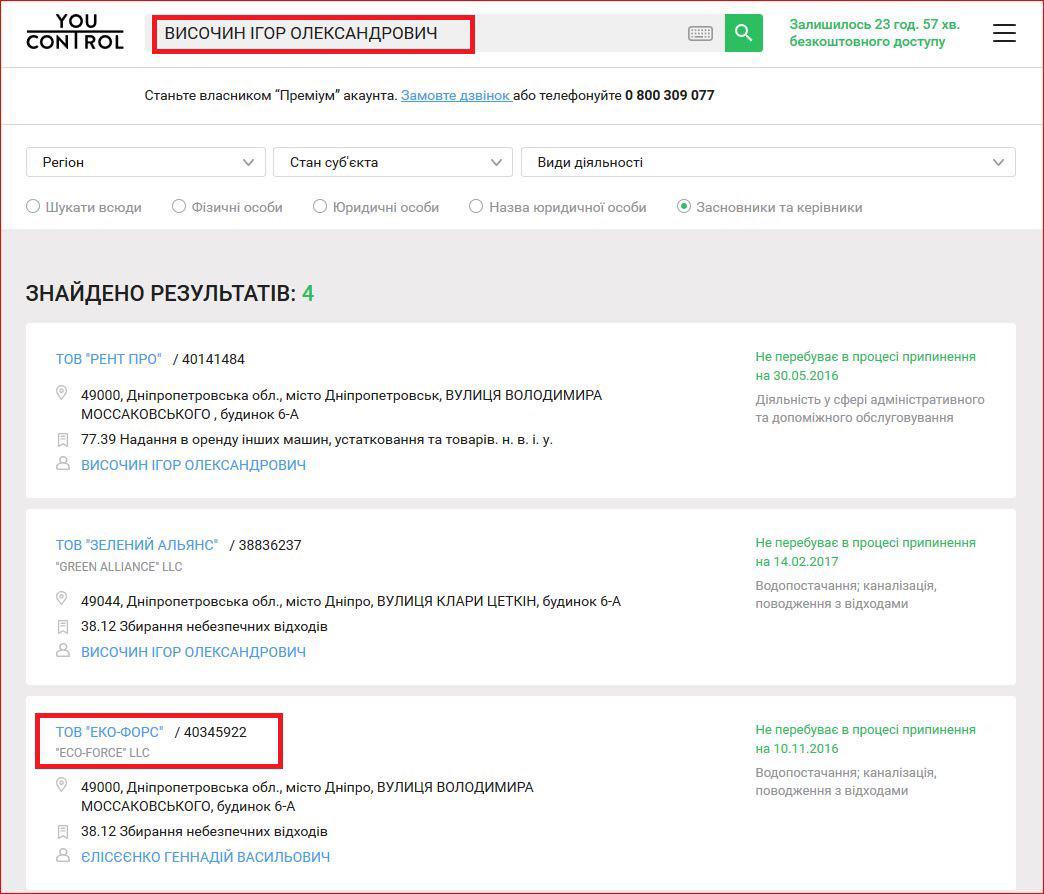Click company code 38836237

point(270,545)
